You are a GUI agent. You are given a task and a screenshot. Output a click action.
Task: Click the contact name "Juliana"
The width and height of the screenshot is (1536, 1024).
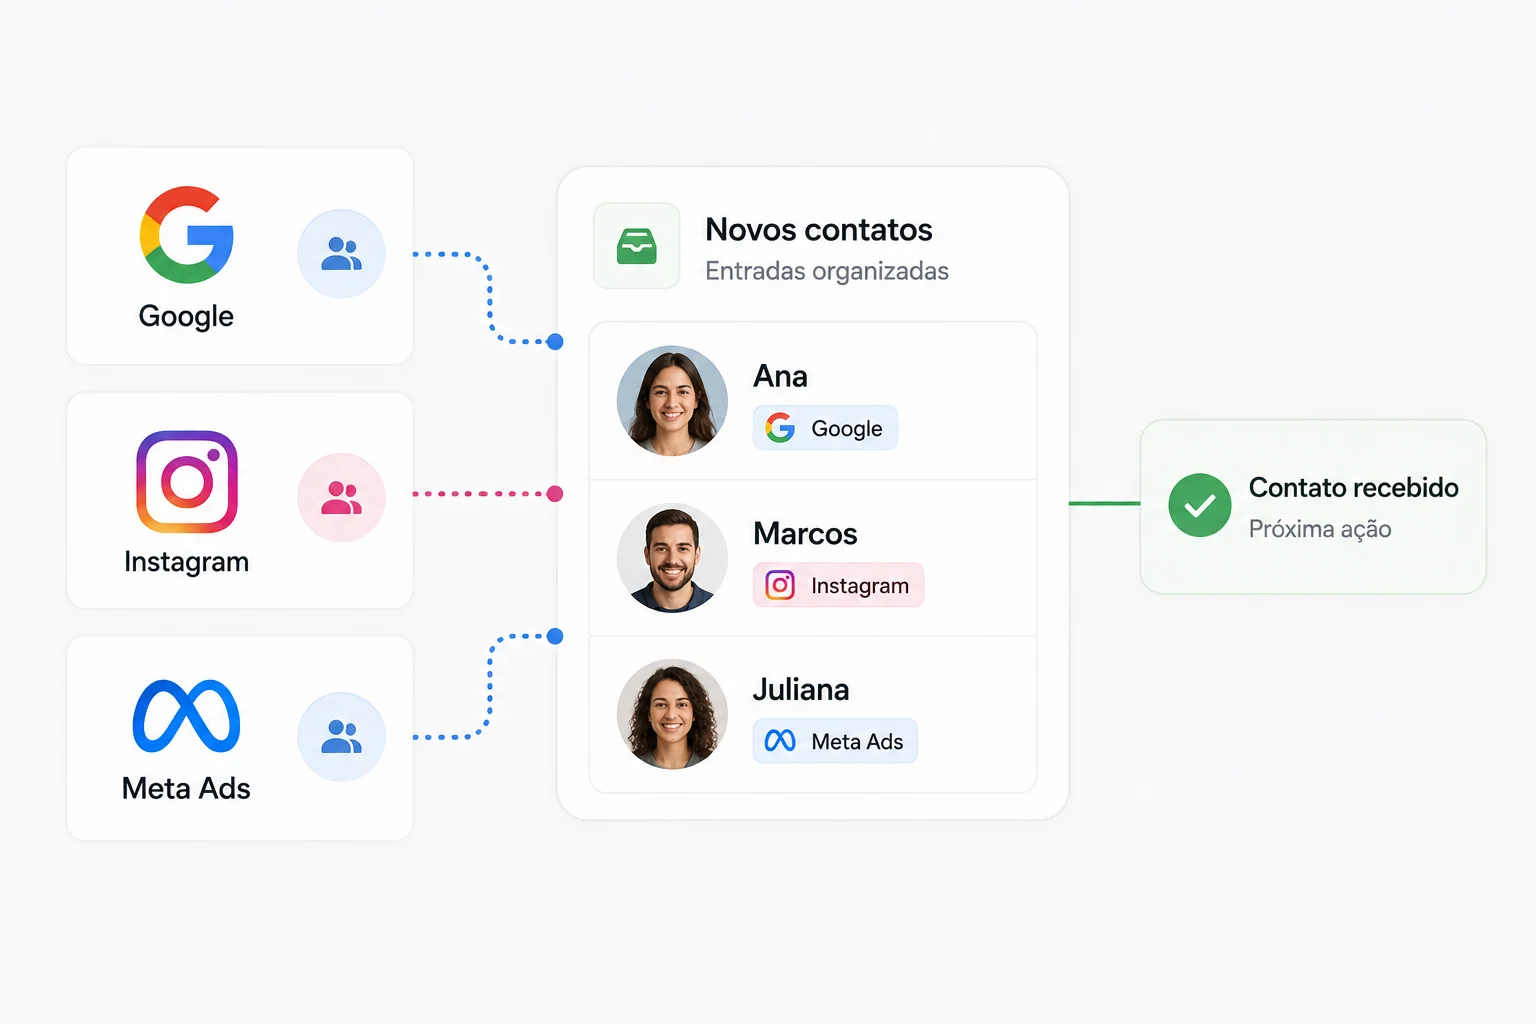click(801, 690)
